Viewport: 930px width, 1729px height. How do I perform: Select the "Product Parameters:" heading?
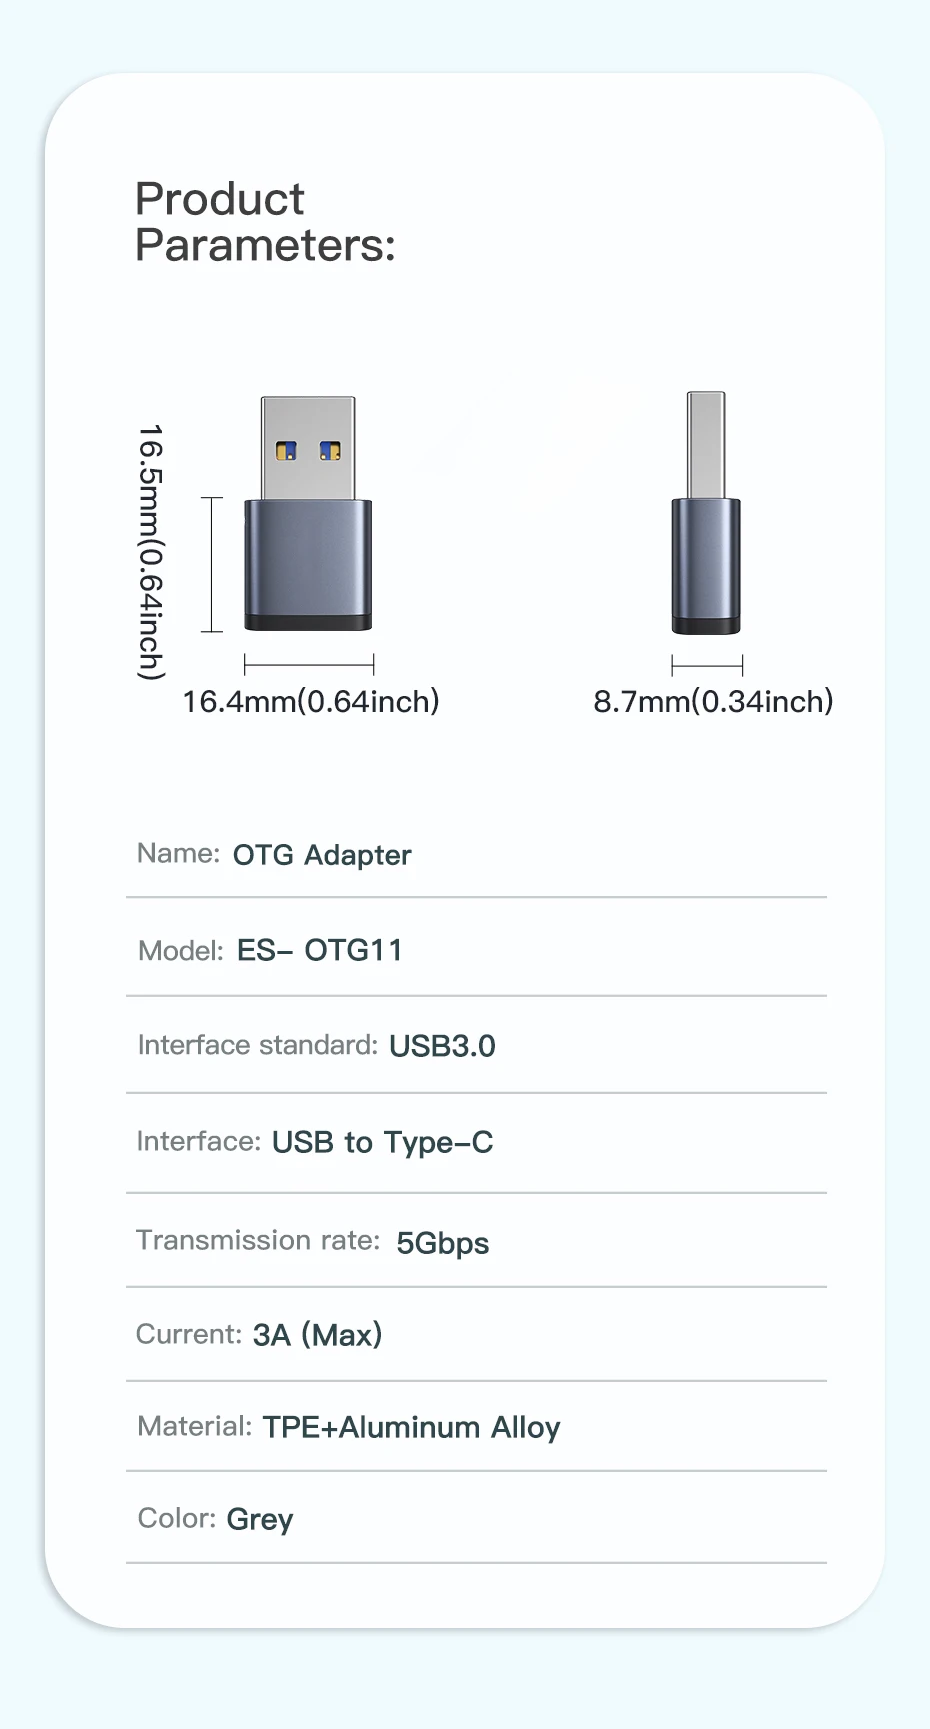tap(265, 222)
